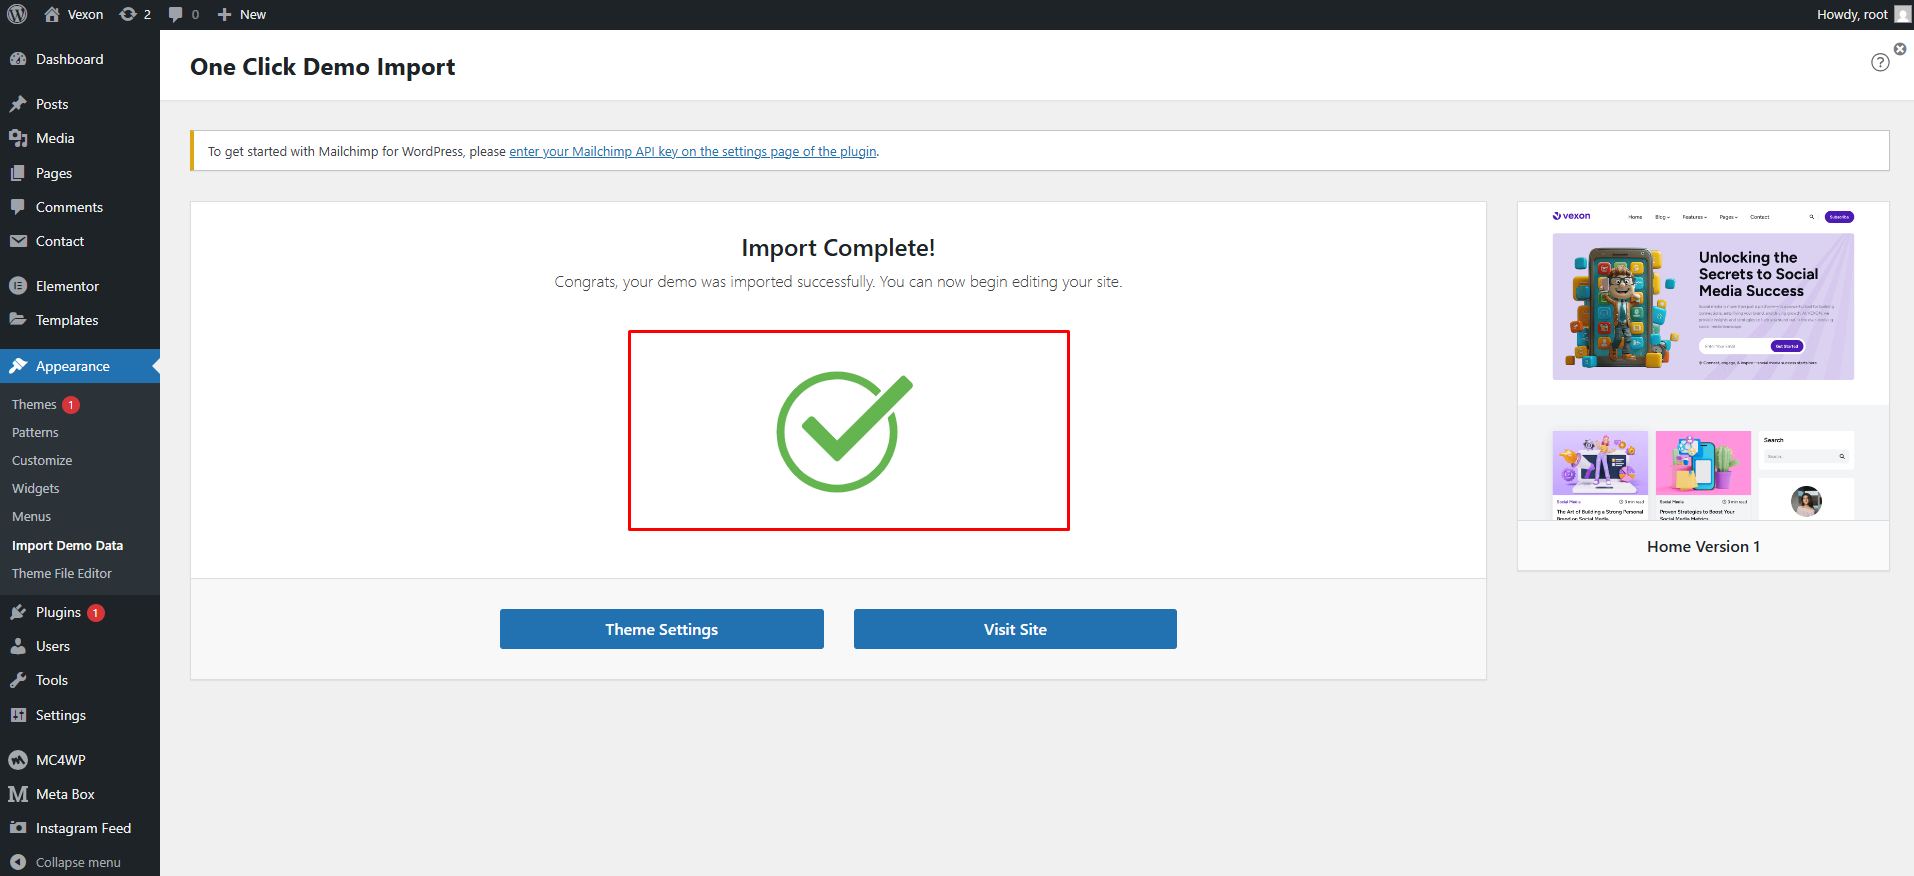The width and height of the screenshot is (1914, 876).
Task: Open the Howdy, root user menu
Action: [x=1863, y=14]
